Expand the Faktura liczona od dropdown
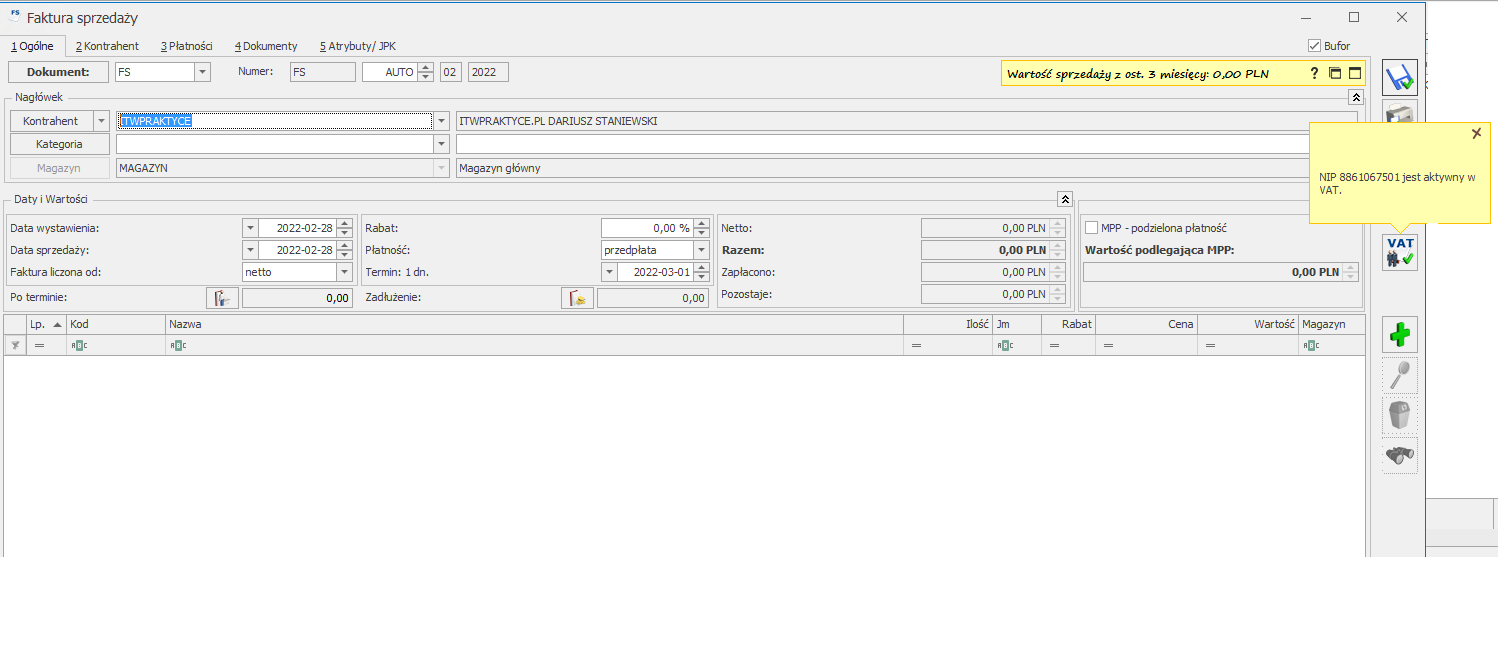This screenshot has height=648, width=1498. point(344,271)
